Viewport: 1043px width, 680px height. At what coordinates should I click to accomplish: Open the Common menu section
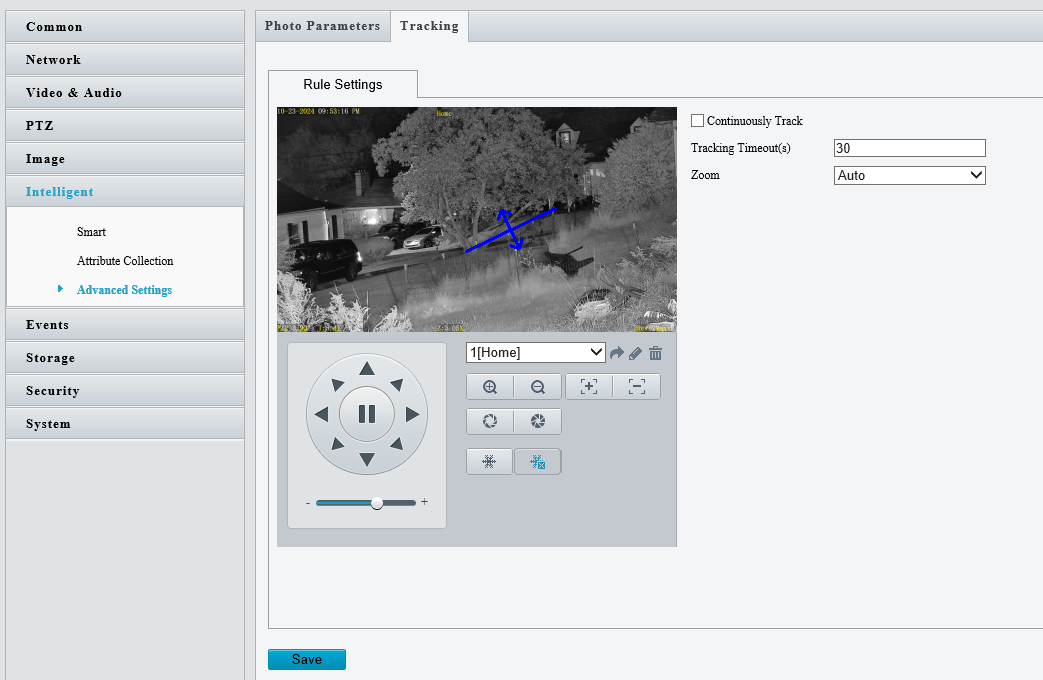(x=125, y=27)
